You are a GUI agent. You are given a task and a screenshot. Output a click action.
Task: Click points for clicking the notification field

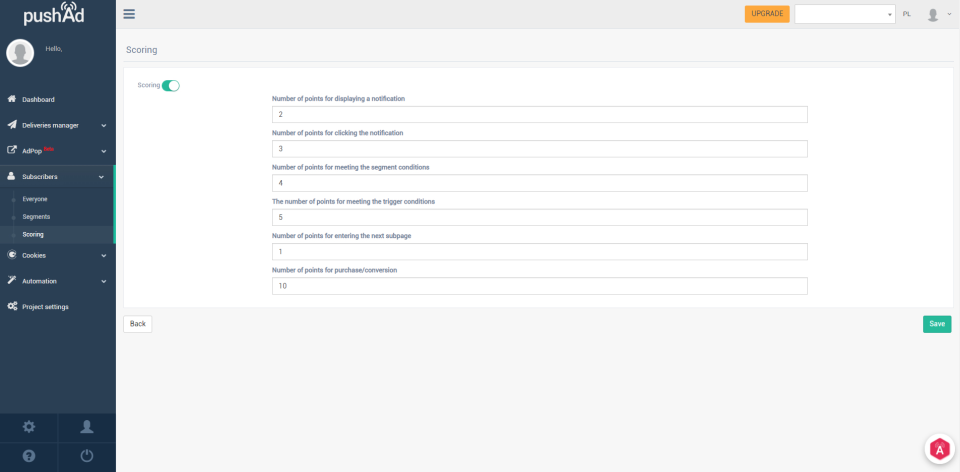pyautogui.click(x=539, y=149)
